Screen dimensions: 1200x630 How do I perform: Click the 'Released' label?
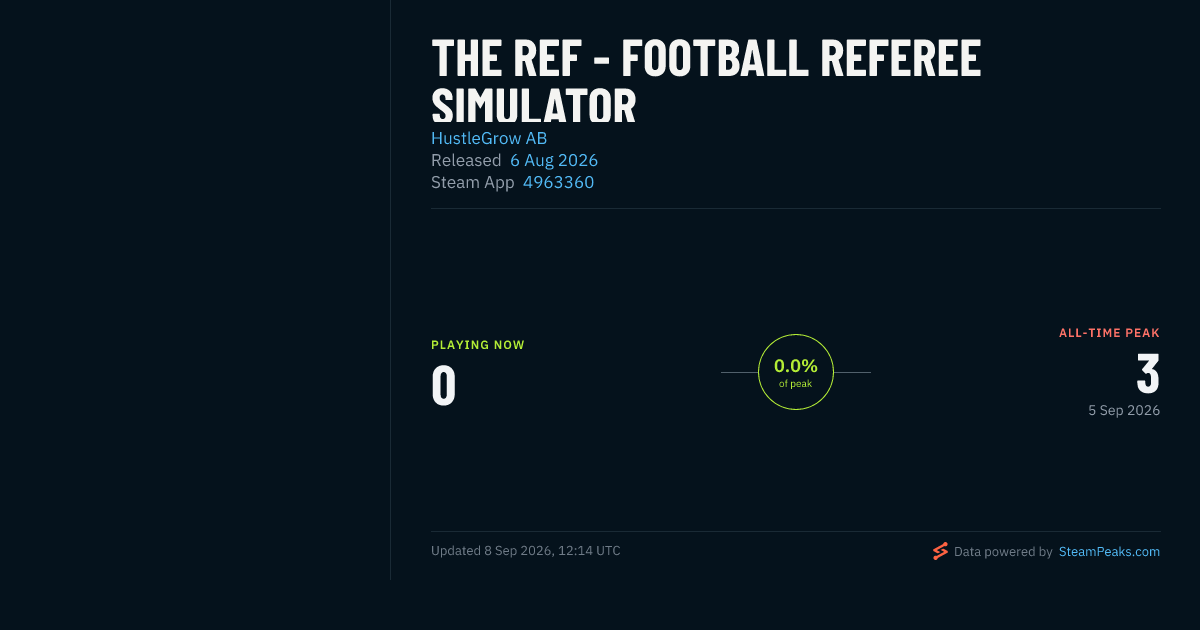pos(466,160)
